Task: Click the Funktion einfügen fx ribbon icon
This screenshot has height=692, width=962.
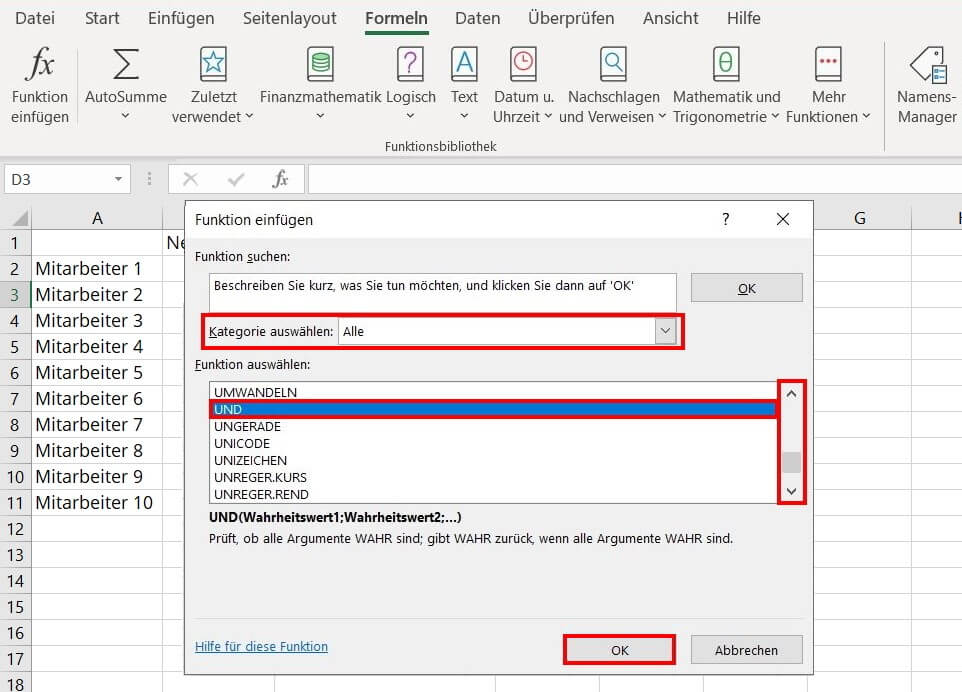Action: pos(40,64)
